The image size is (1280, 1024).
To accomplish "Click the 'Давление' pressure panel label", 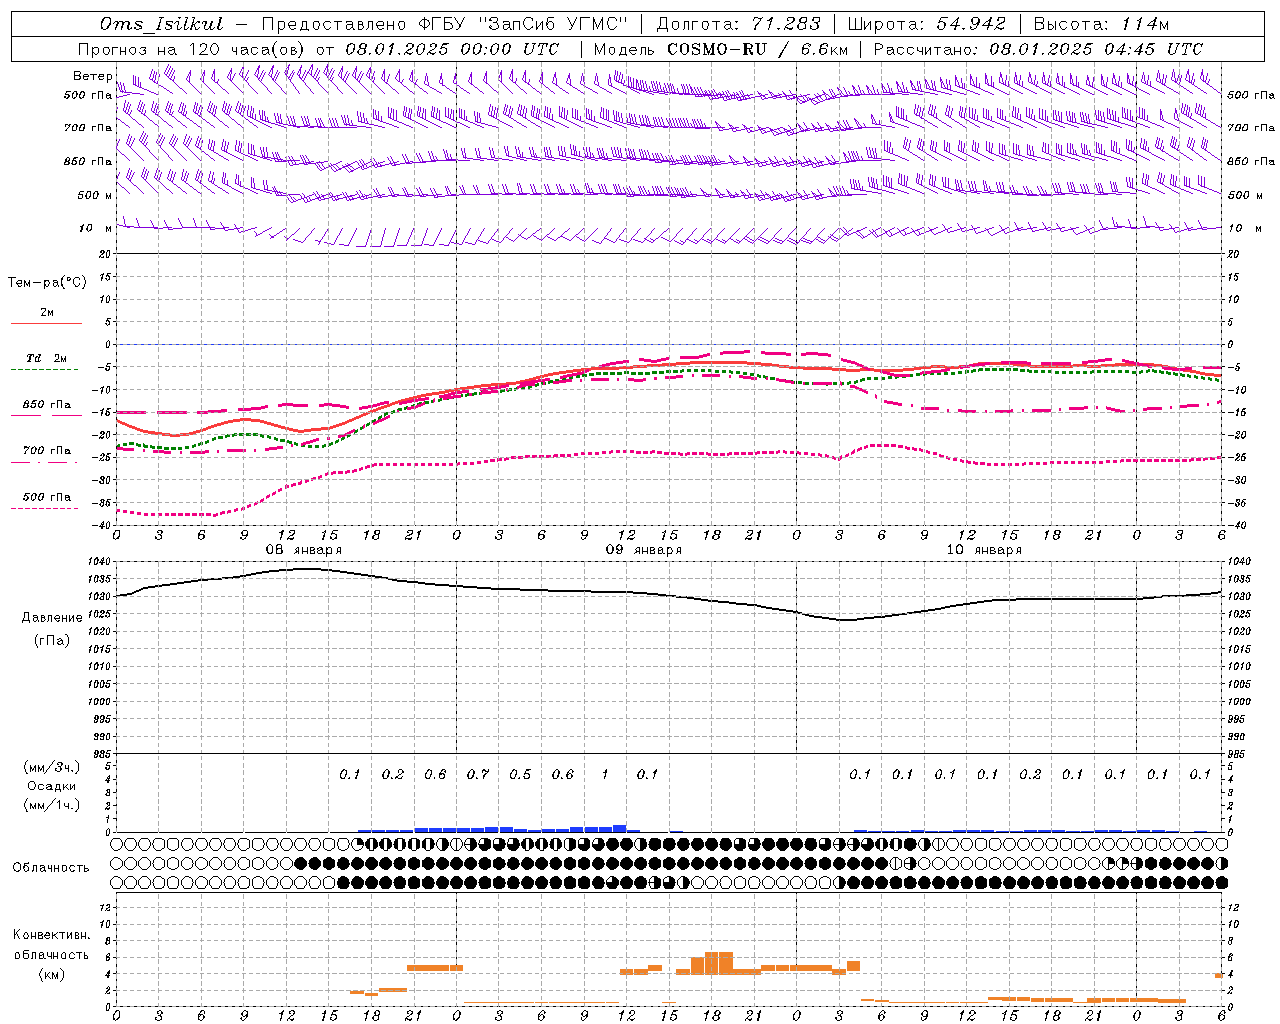I will 51,618.
